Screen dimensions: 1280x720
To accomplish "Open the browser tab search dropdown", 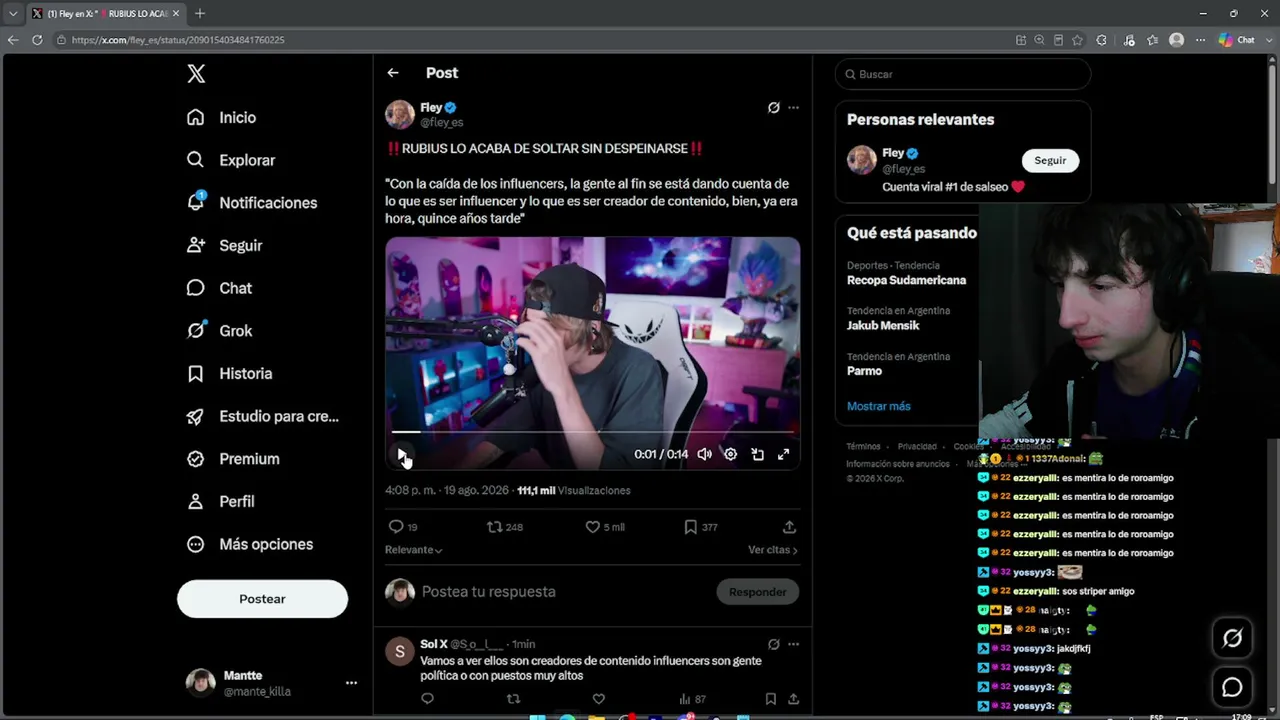I will click(13, 14).
